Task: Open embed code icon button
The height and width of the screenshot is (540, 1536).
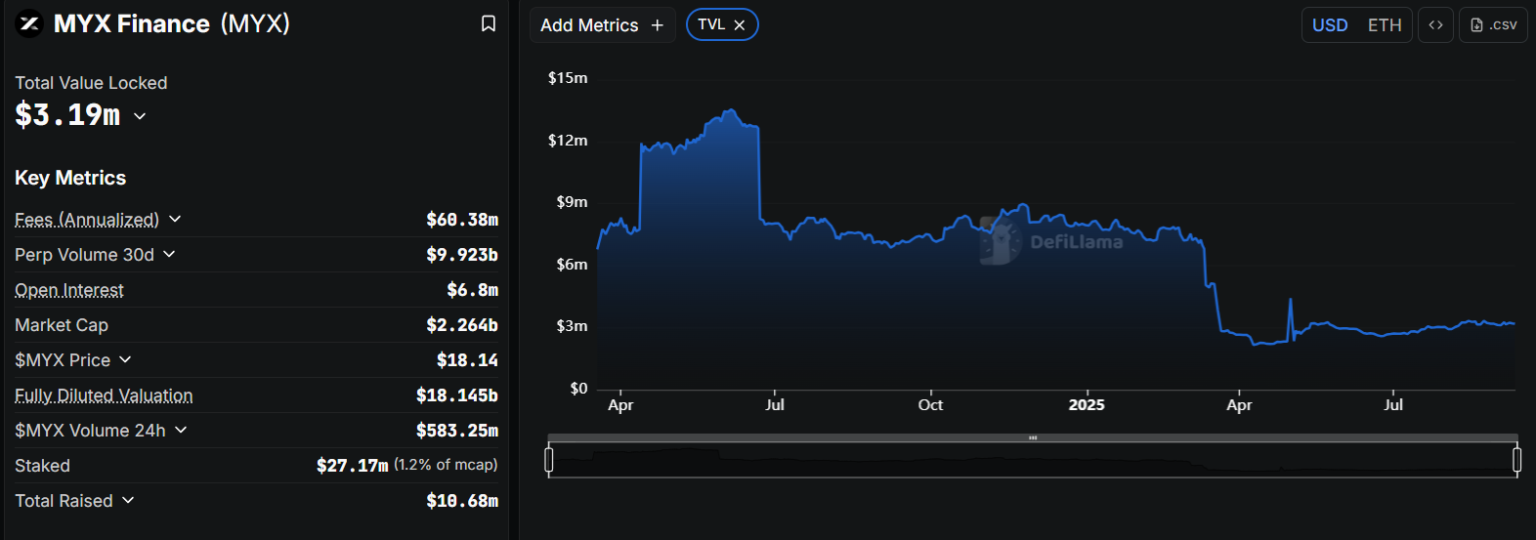Action: click(1435, 25)
